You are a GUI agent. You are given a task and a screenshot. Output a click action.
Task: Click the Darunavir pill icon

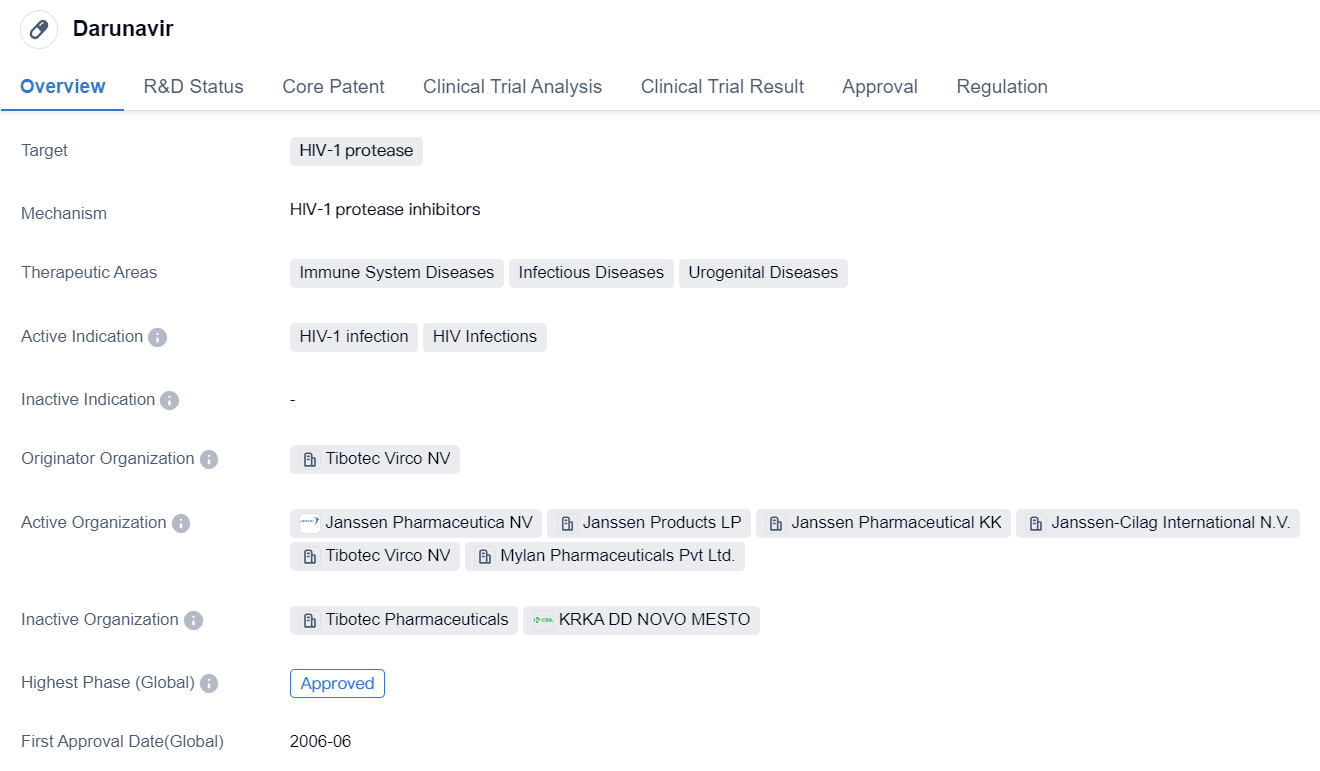point(39,29)
